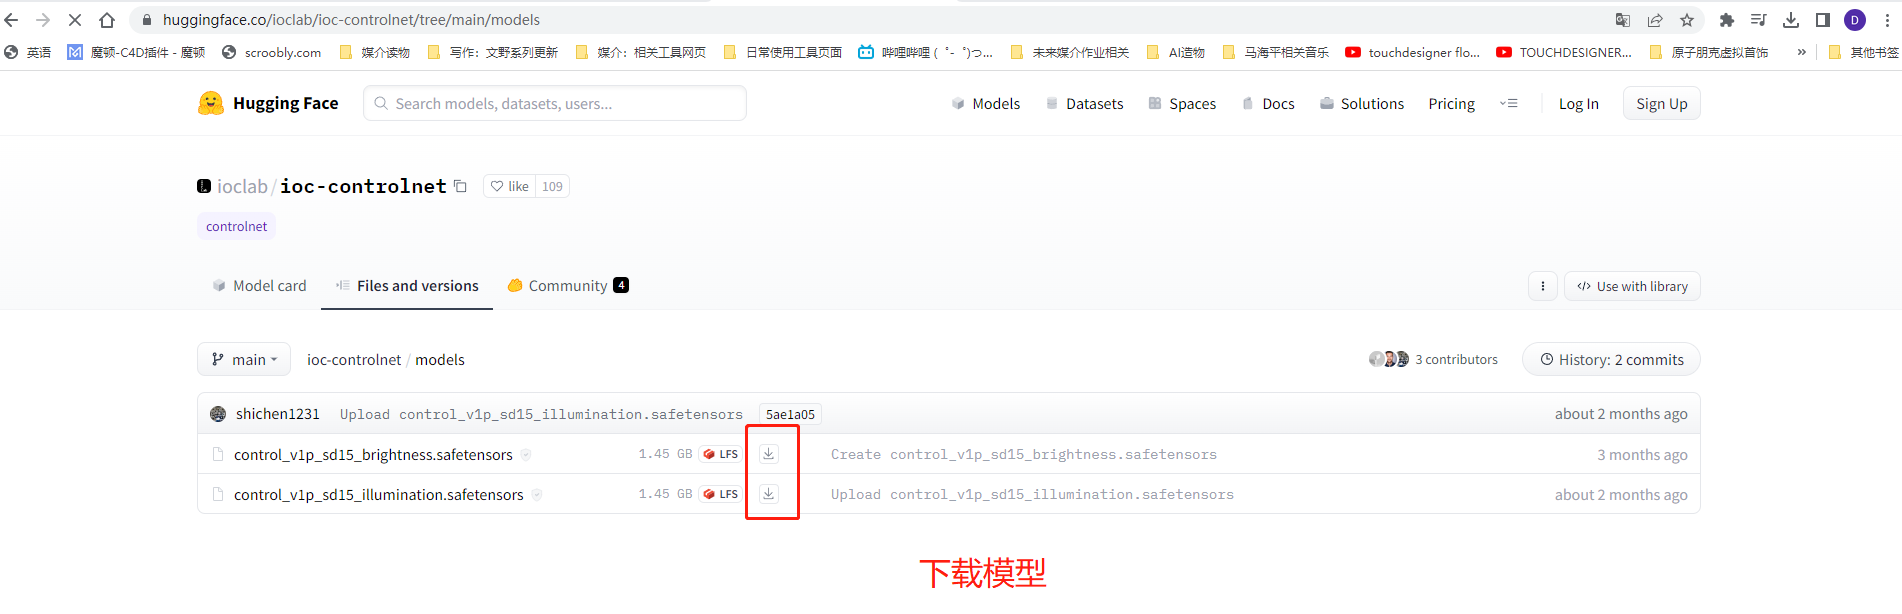Click the controlnet tag
1902x614 pixels.
click(237, 226)
